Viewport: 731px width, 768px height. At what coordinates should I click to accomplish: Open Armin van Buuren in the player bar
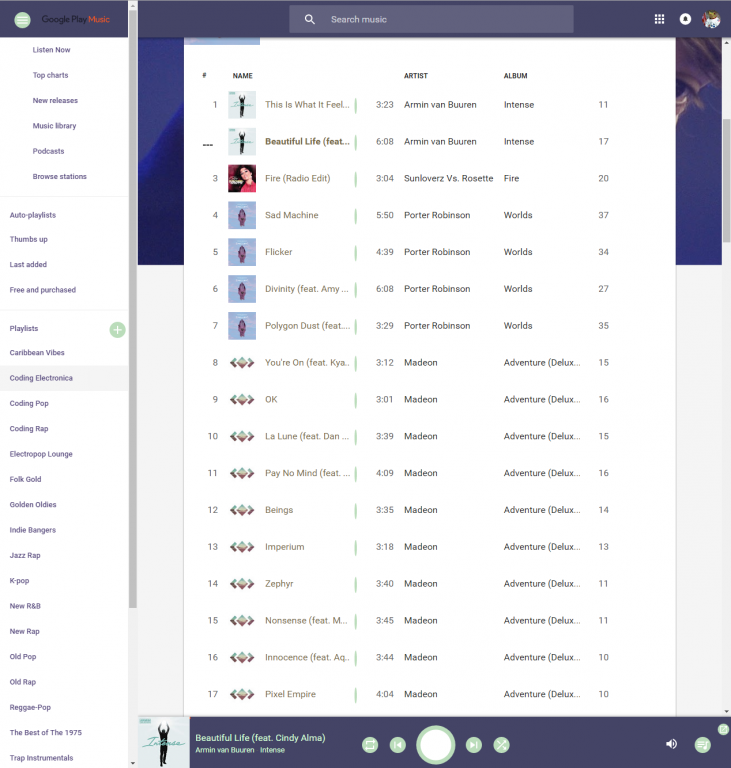(225, 750)
